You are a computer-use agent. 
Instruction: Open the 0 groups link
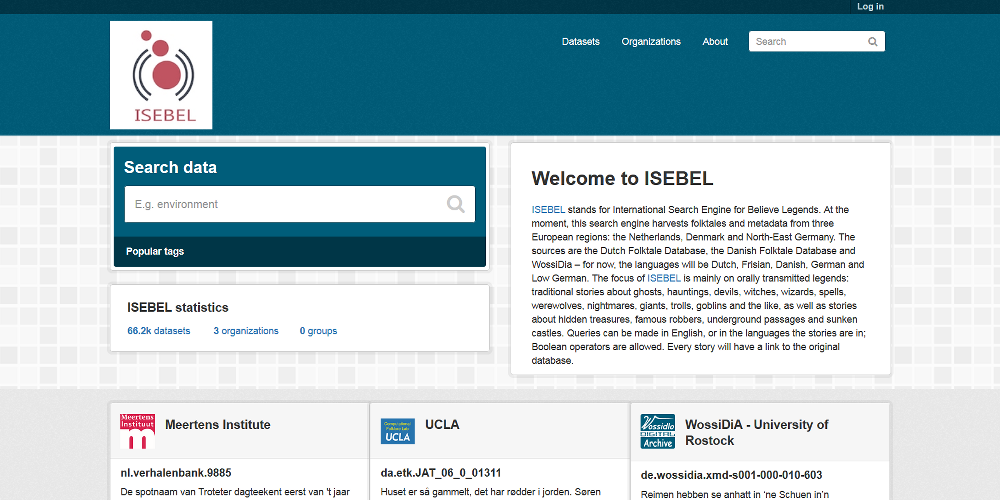(318, 331)
